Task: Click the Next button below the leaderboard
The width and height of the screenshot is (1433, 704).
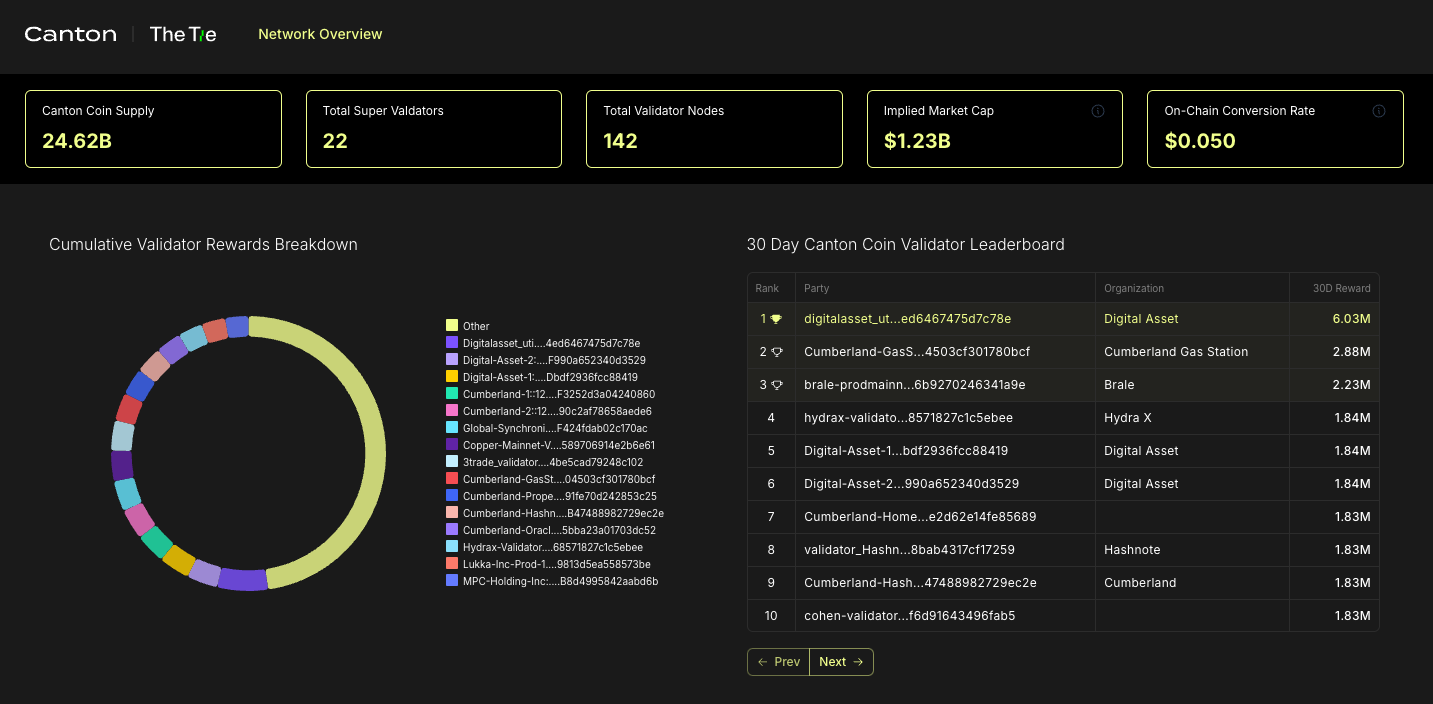Action: (x=841, y=662)
